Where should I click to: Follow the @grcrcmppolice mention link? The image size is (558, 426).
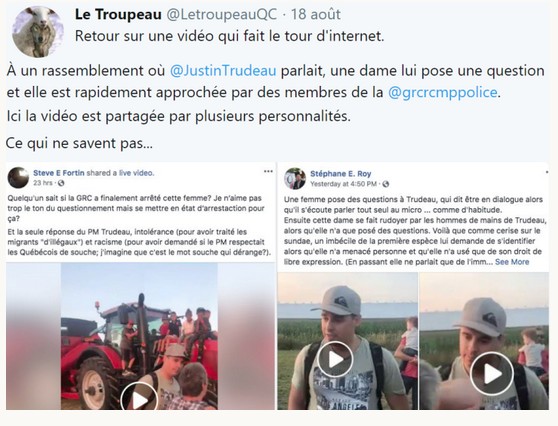click(x=443, y=92)
